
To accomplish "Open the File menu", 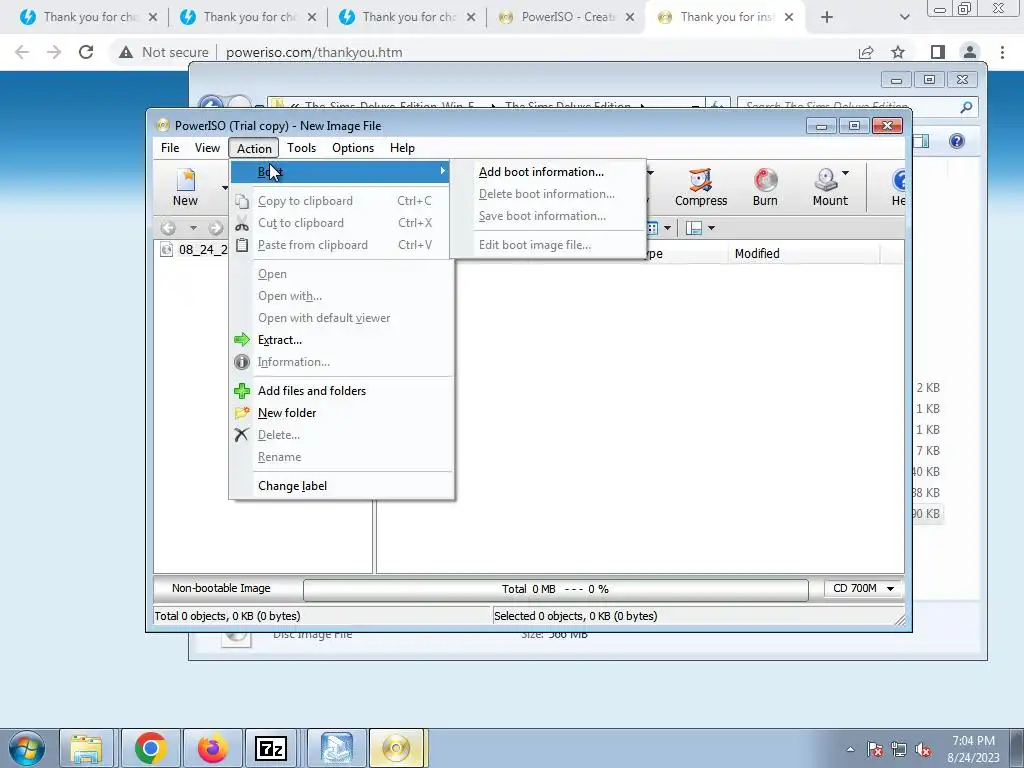I will pos(170,148).
